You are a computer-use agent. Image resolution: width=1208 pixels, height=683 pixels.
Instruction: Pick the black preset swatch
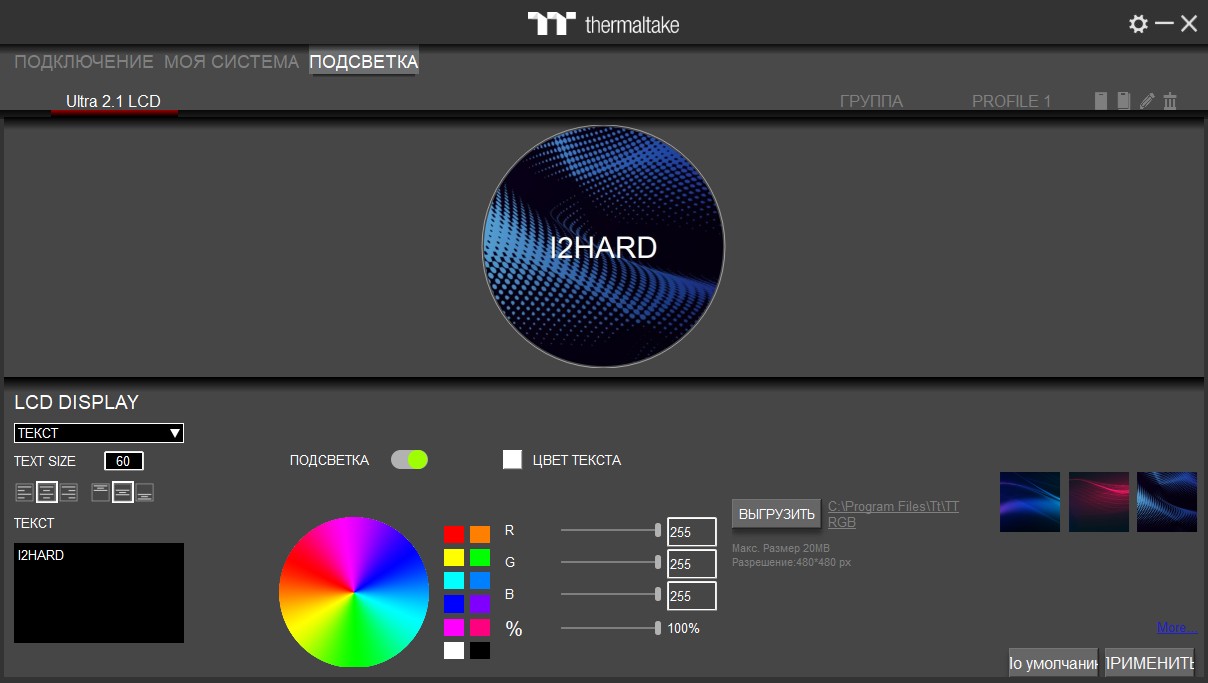(x=480, y=650)
